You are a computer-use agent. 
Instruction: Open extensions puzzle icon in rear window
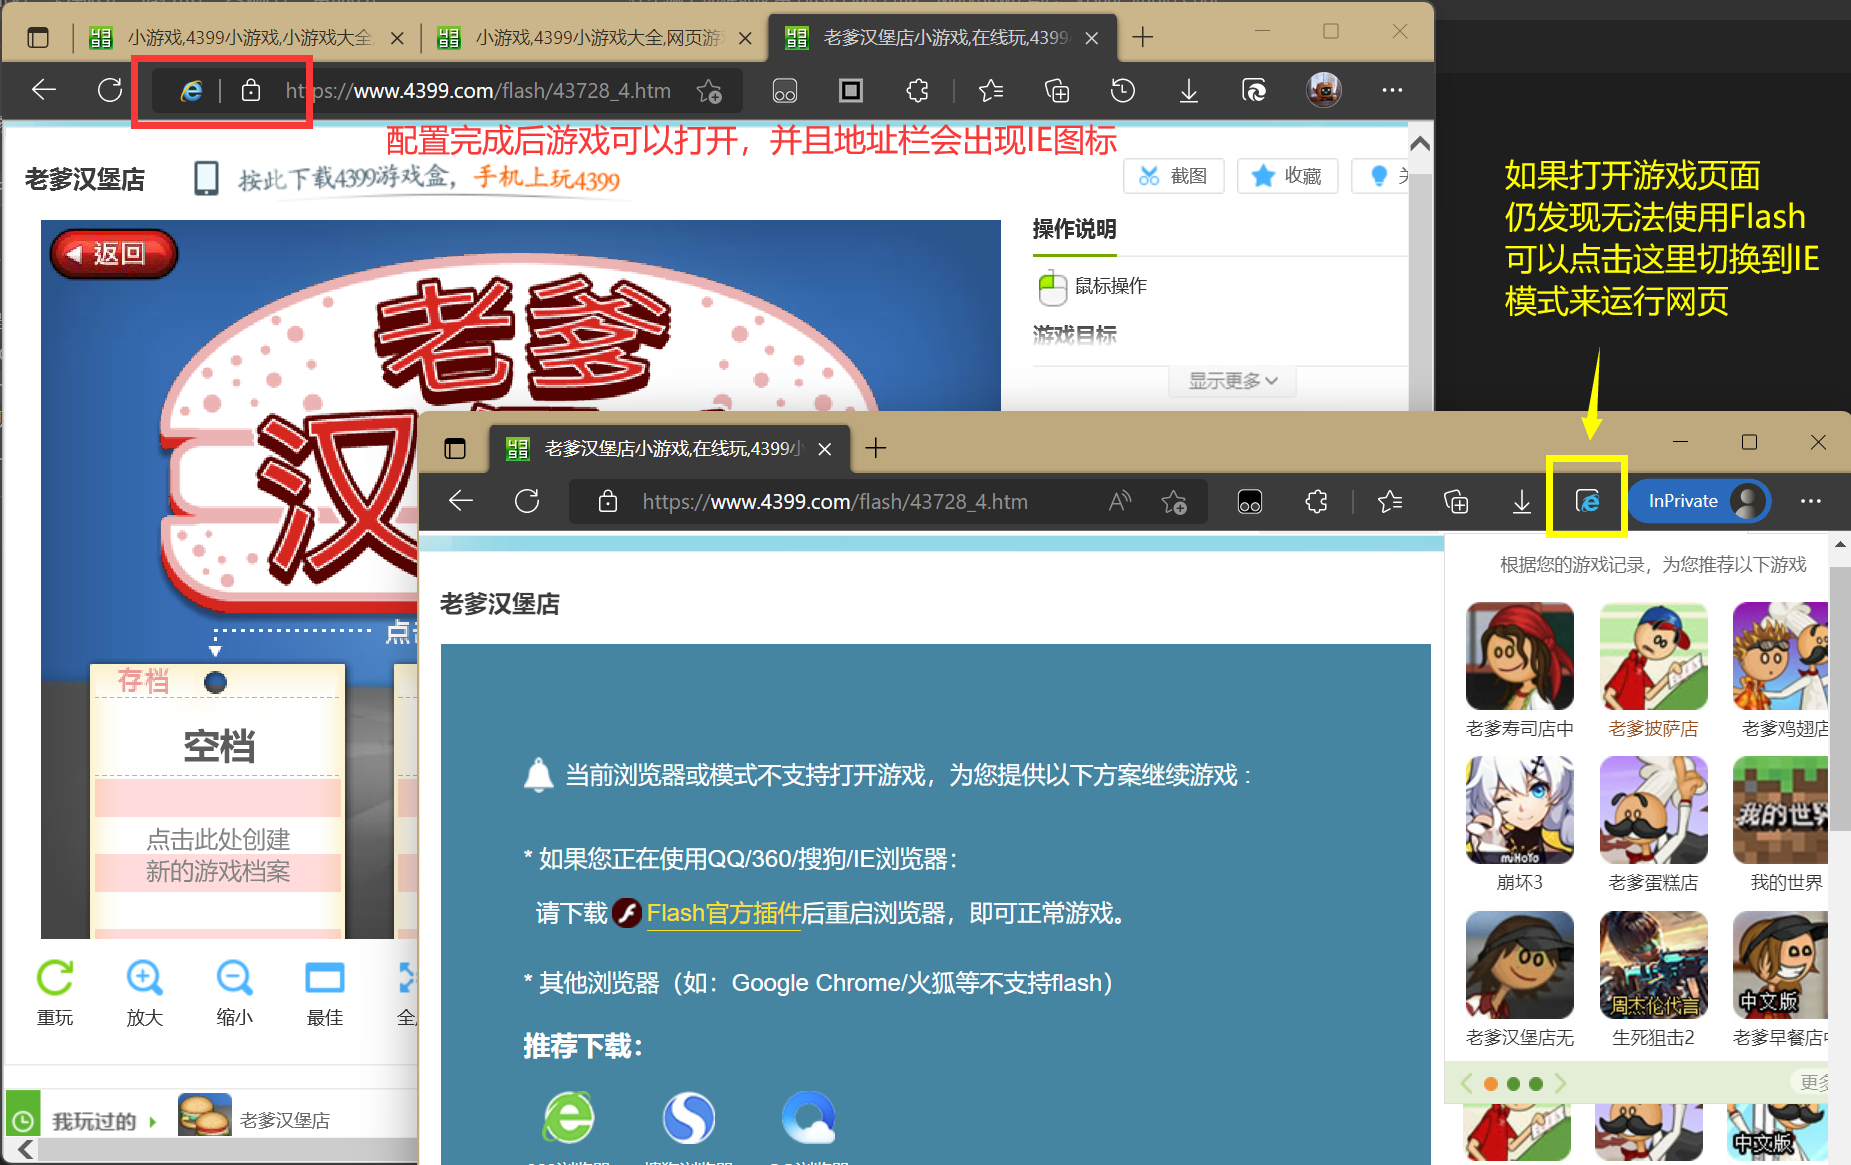[917, 91]
